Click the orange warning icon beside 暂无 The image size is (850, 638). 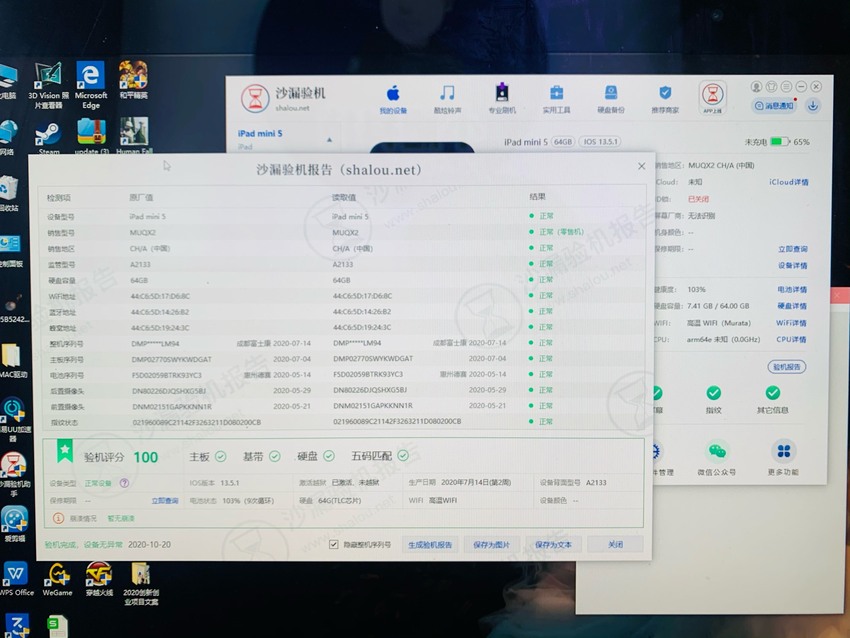(58, 518)
